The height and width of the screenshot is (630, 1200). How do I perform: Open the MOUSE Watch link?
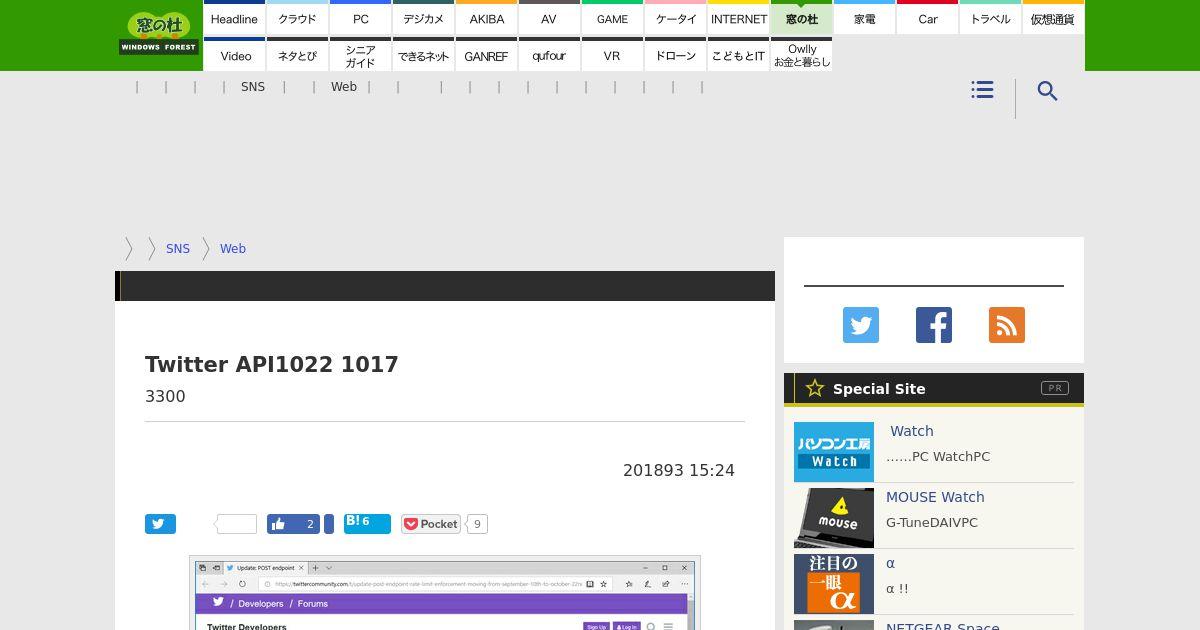935,497
